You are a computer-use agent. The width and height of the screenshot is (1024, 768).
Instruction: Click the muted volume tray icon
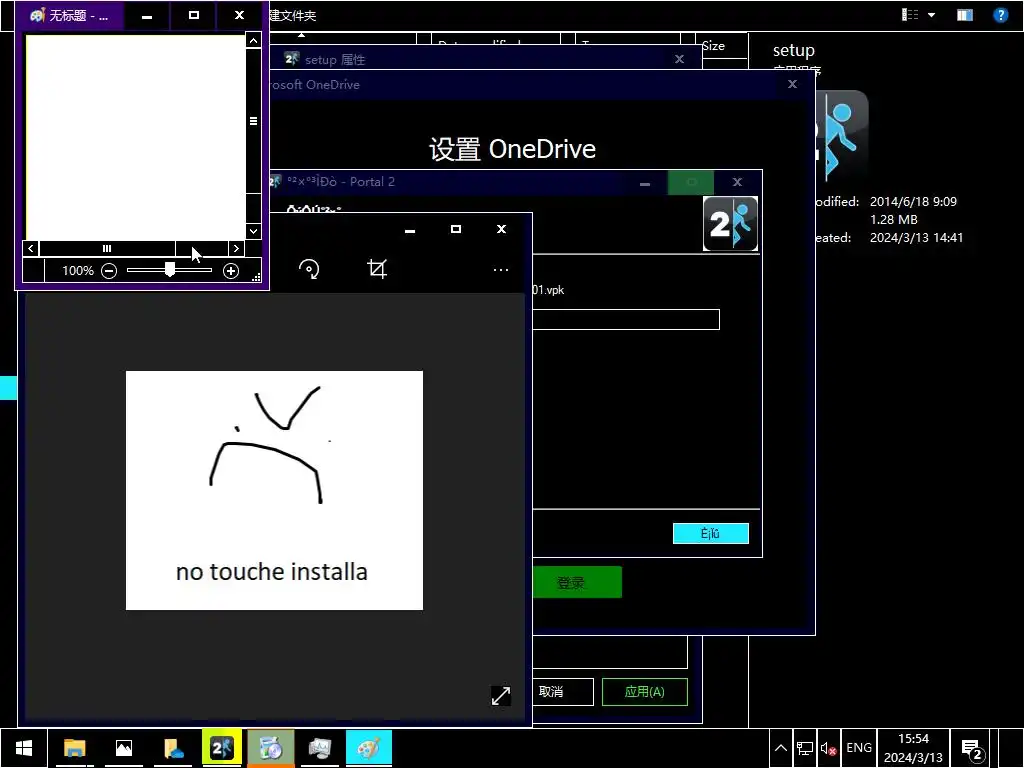point(828,748)
